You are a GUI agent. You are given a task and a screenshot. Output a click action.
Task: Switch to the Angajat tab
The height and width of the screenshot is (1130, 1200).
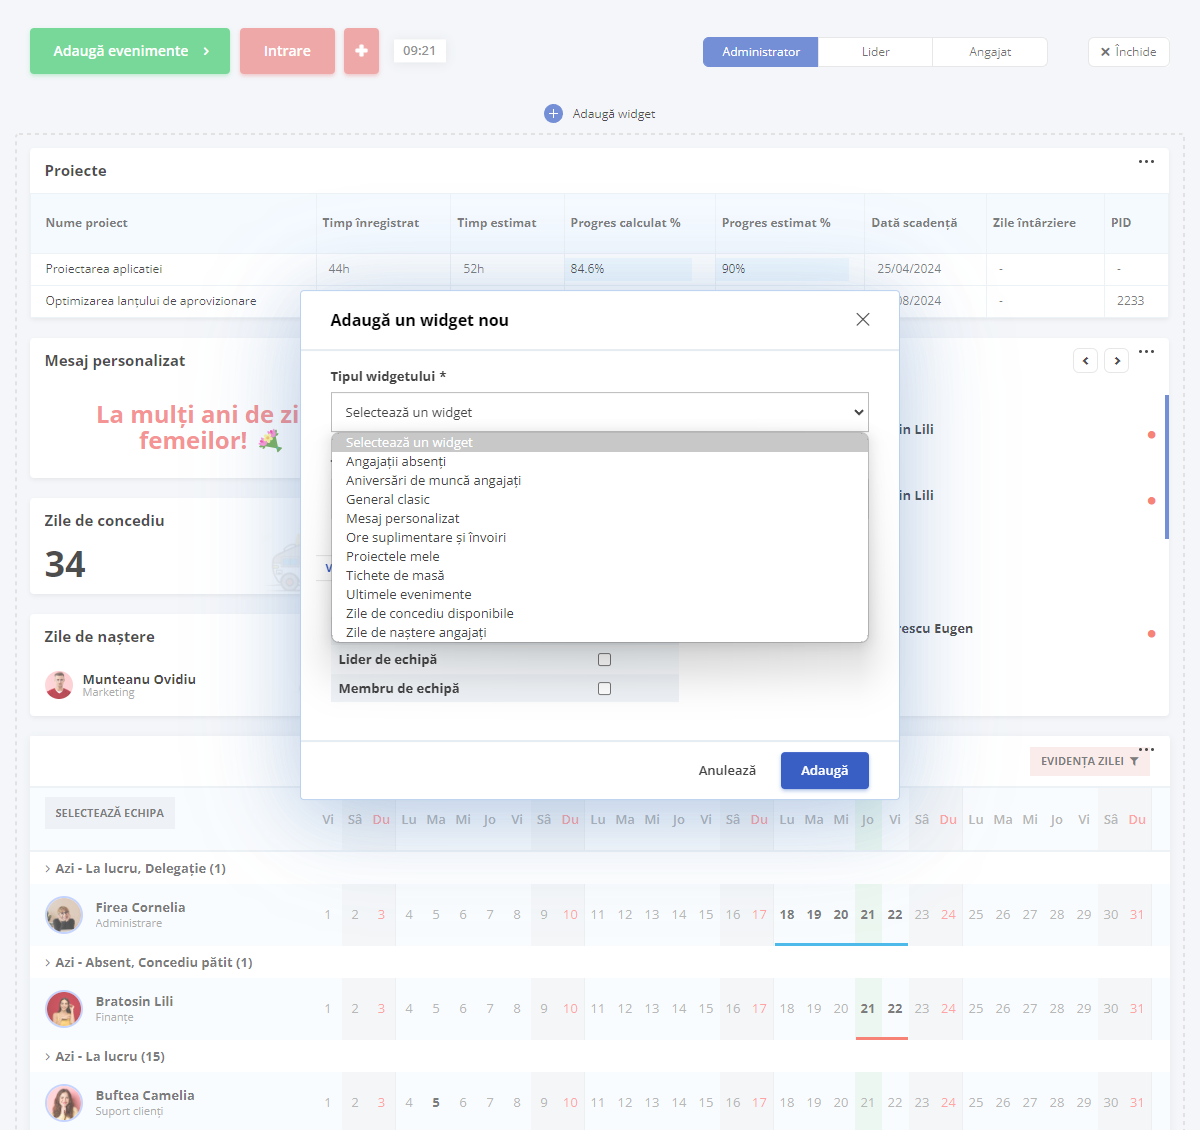[990, 52]
